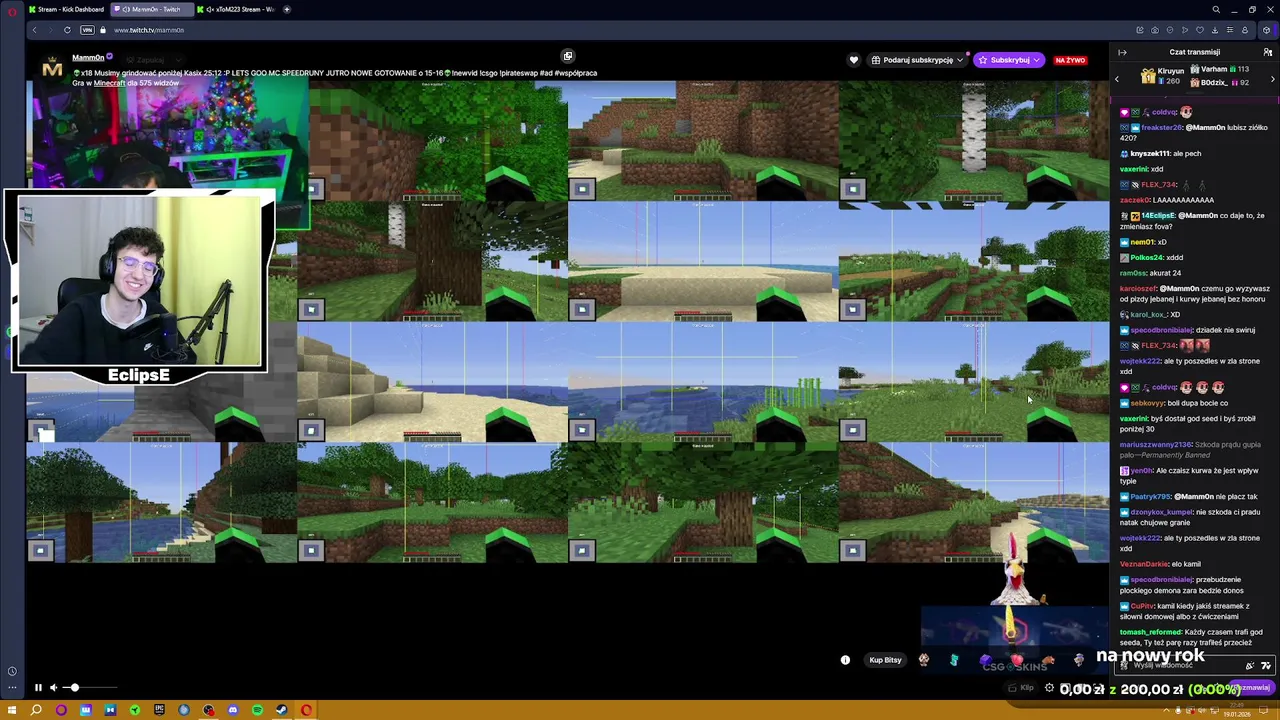Search tabs using the magnifier icon
This screenshot has width=1280, height=720.
pyautogui.click(x=1216, y=9)
